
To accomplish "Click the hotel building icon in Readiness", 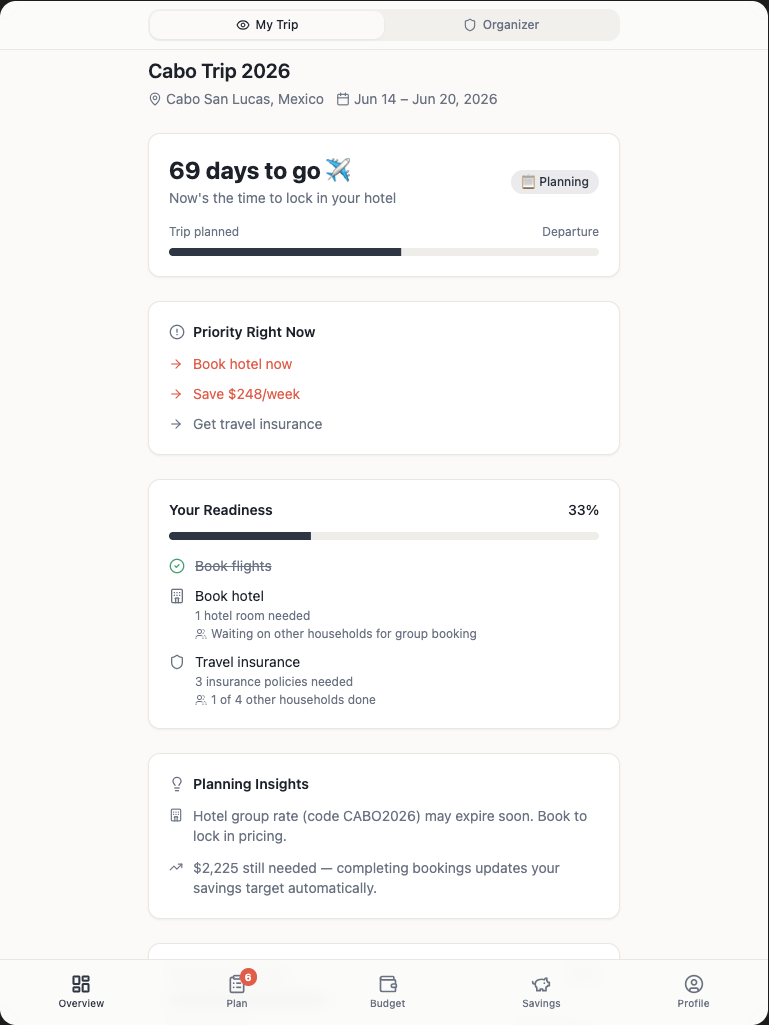I will point(177,596).
